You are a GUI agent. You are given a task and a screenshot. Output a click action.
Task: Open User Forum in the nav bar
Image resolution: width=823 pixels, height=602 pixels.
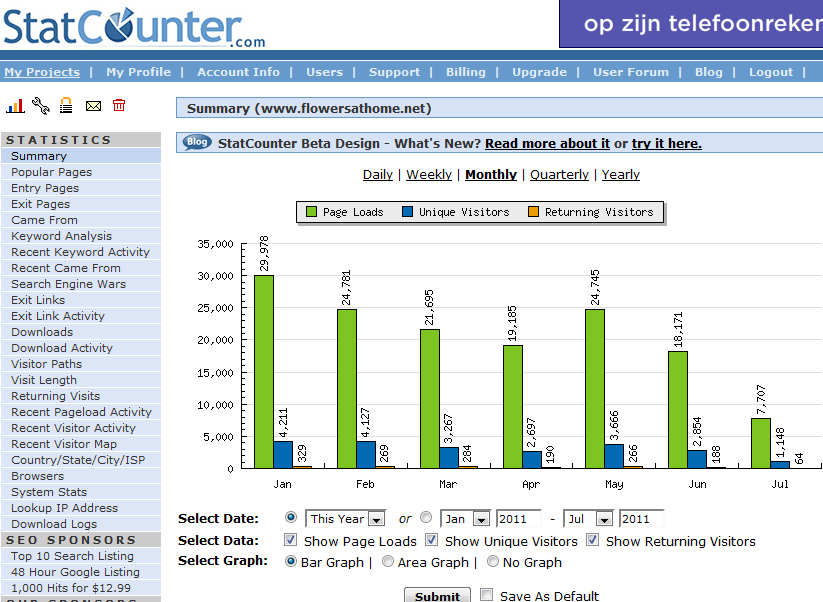[631, 72]
